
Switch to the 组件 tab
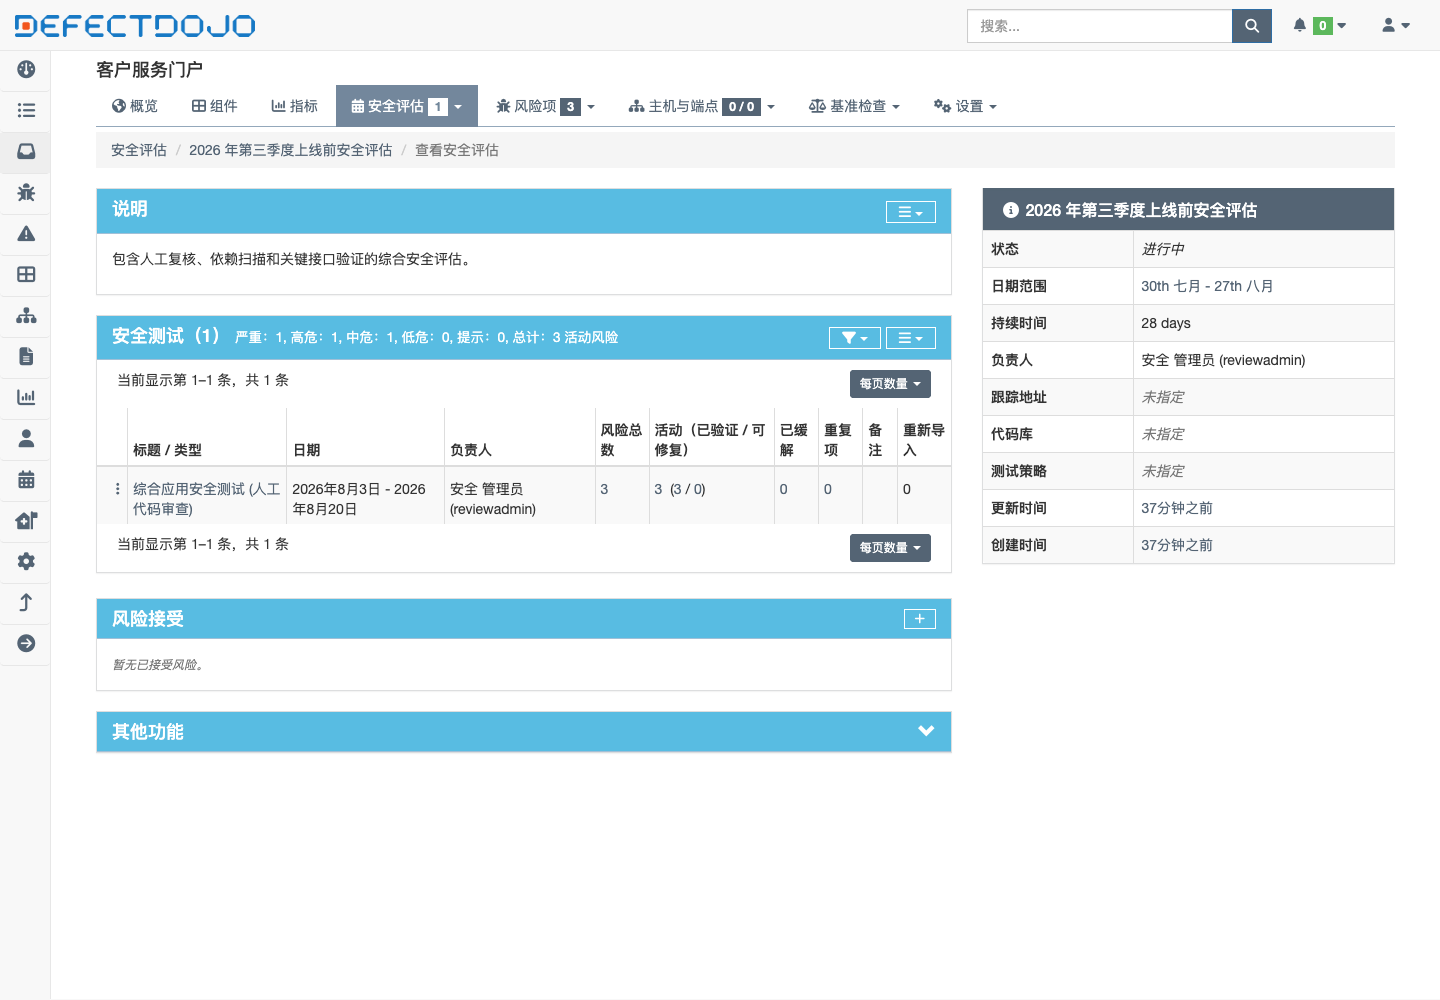(214, 106)
